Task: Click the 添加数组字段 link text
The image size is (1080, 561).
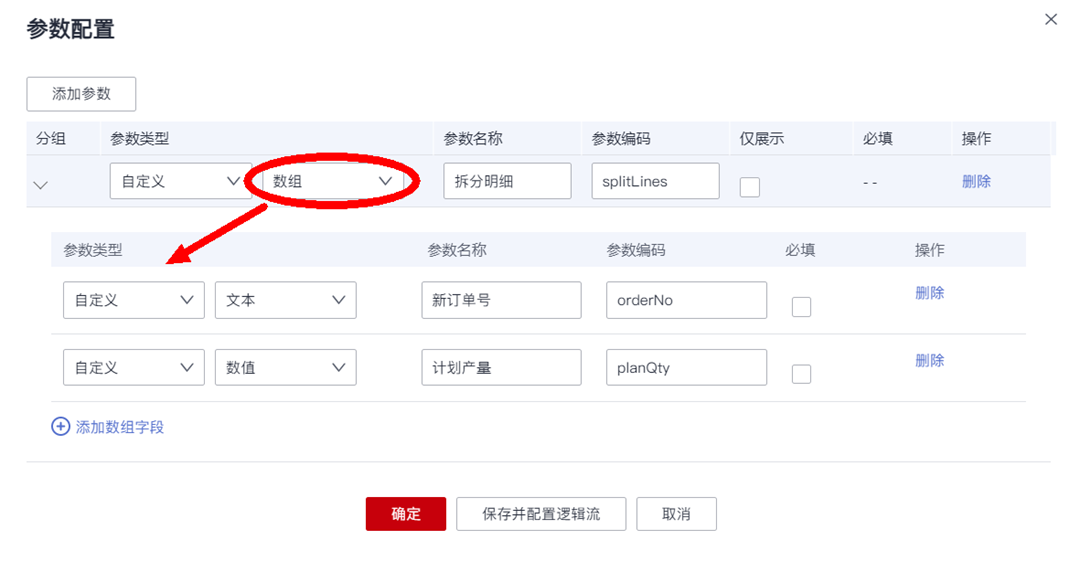Action: coord(120,427)
